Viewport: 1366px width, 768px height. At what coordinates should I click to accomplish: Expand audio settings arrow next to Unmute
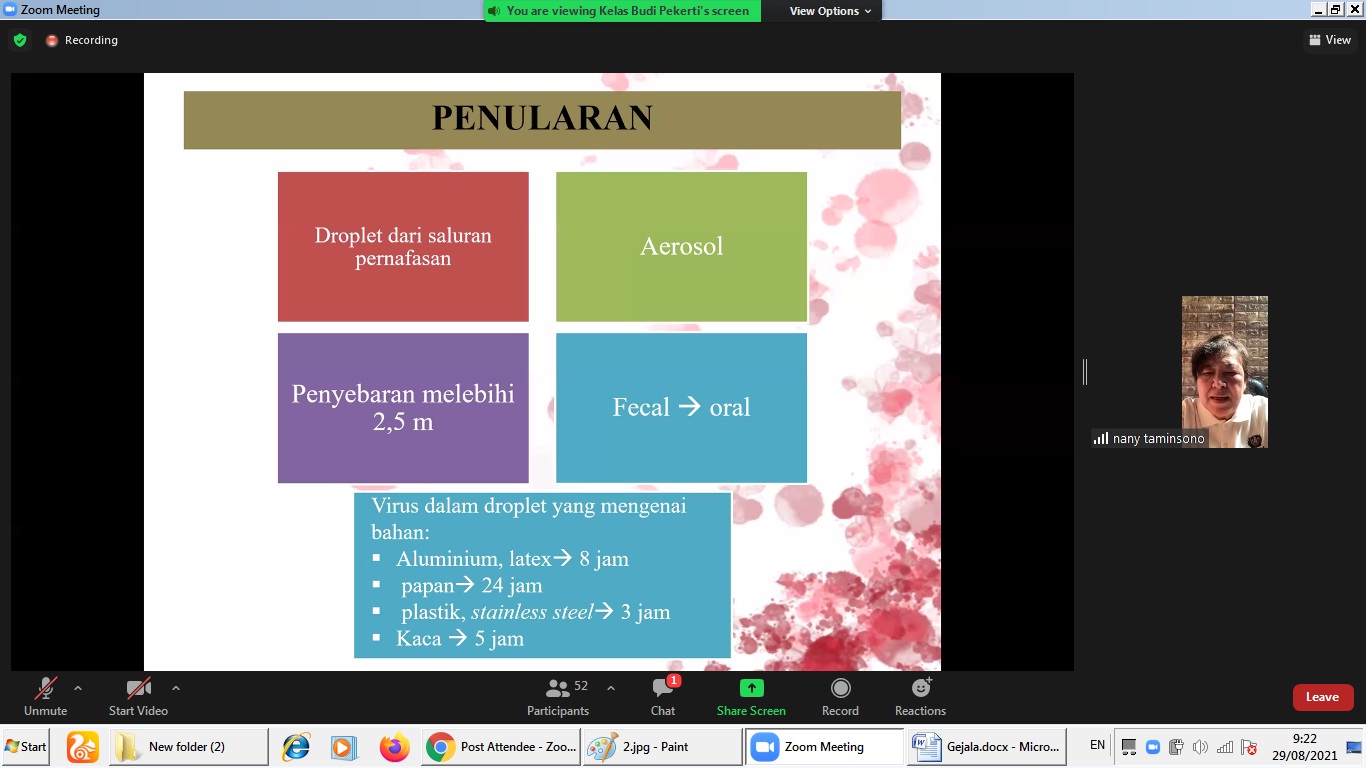[78, 688]
